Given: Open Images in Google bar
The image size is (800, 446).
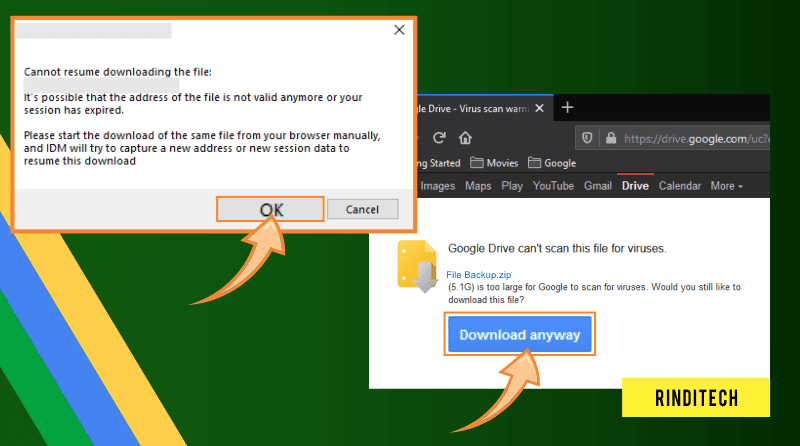Looking at the screenshot, I should pos(437,186).
